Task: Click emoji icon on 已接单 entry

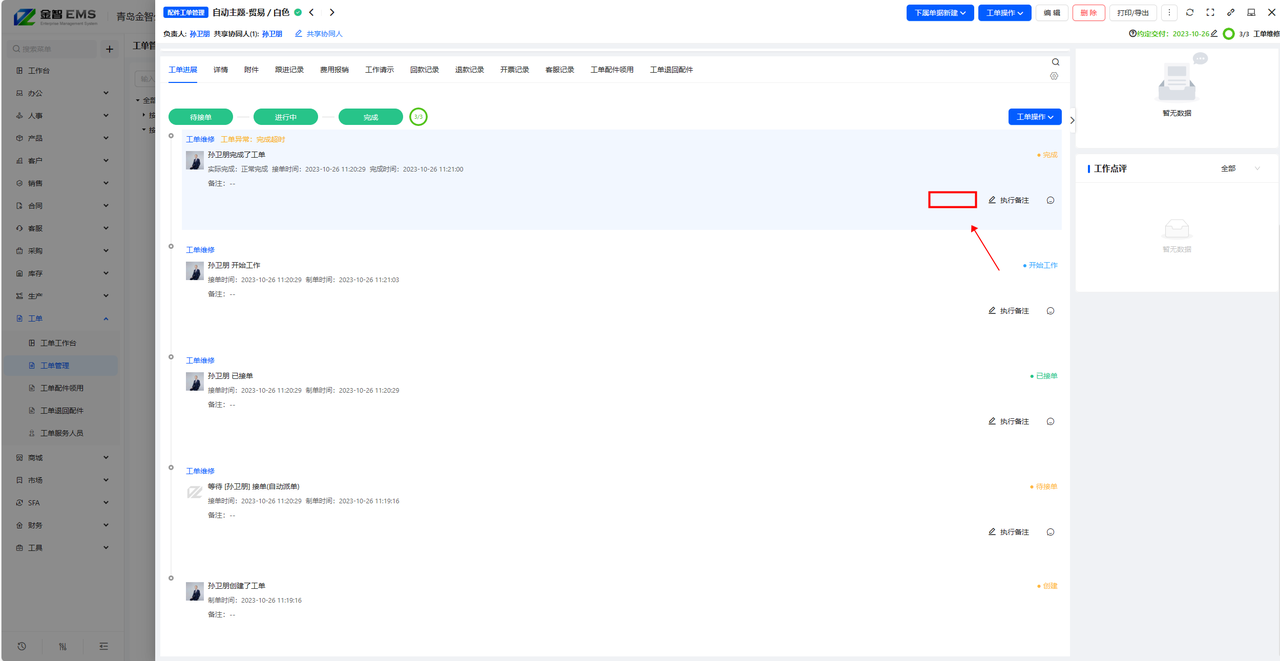Action: coord(1050,421)
